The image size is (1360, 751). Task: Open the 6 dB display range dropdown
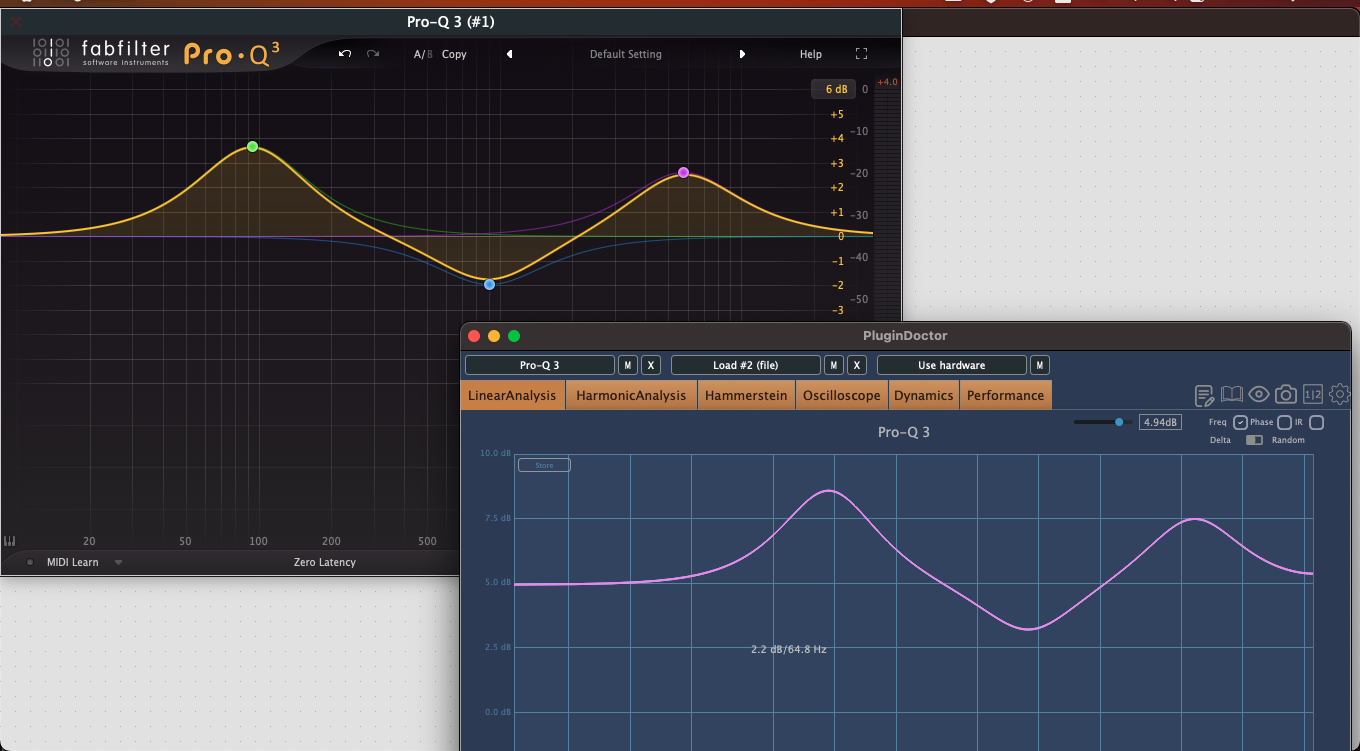coord(836,89)
